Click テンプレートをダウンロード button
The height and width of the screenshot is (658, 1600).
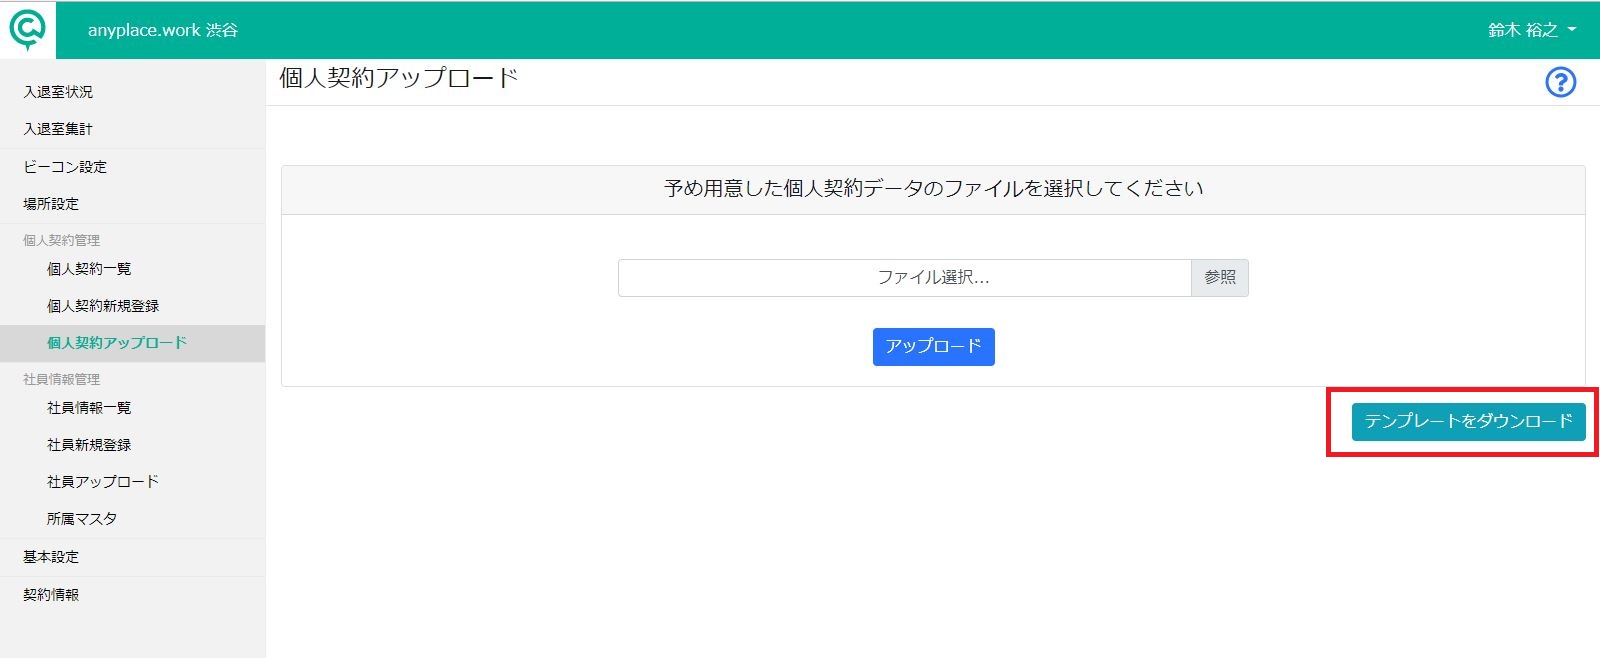(x=1468, y=422)
